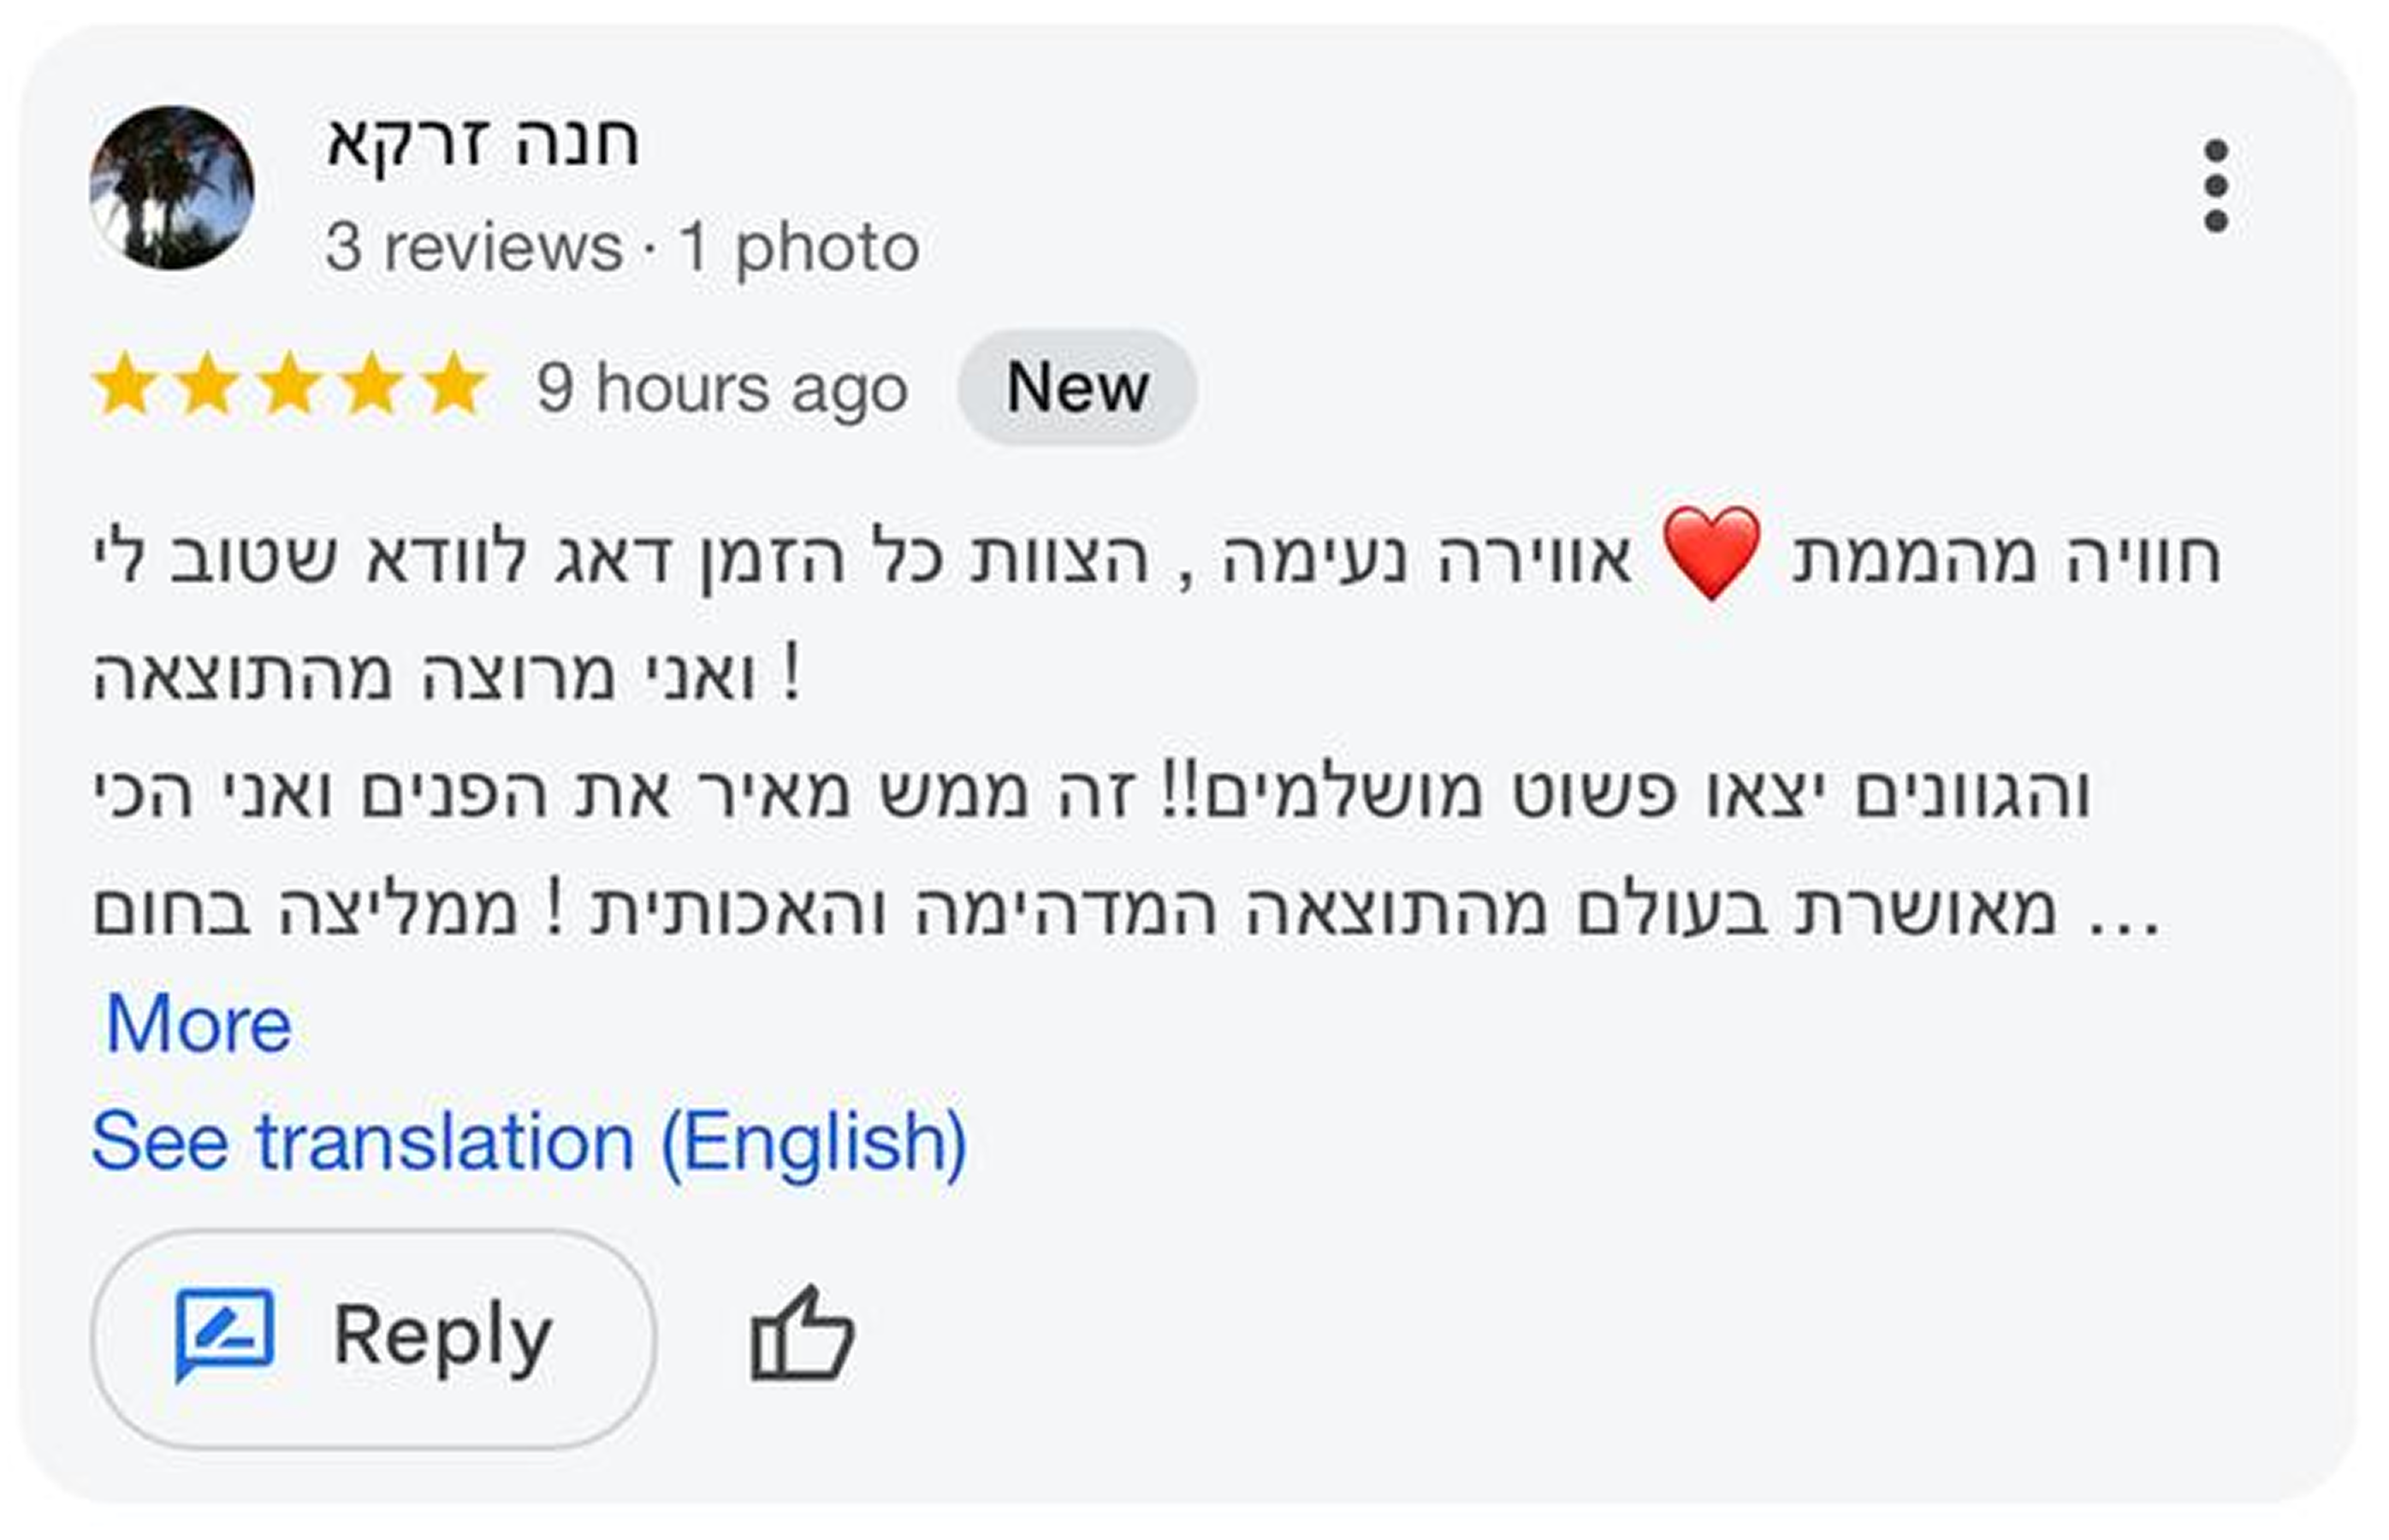
Task: Click the reviewer name חנה זרקא
Action: tap(482, 143)
